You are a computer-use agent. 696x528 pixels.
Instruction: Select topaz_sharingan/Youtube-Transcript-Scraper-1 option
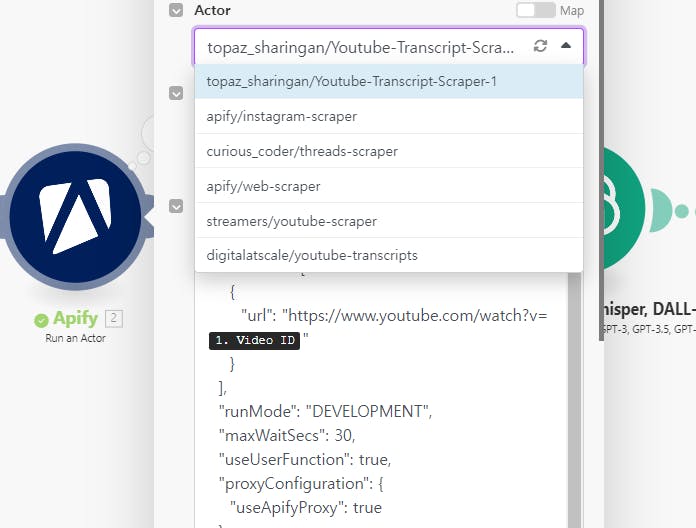pyautogui.click(x=389, y=82)
